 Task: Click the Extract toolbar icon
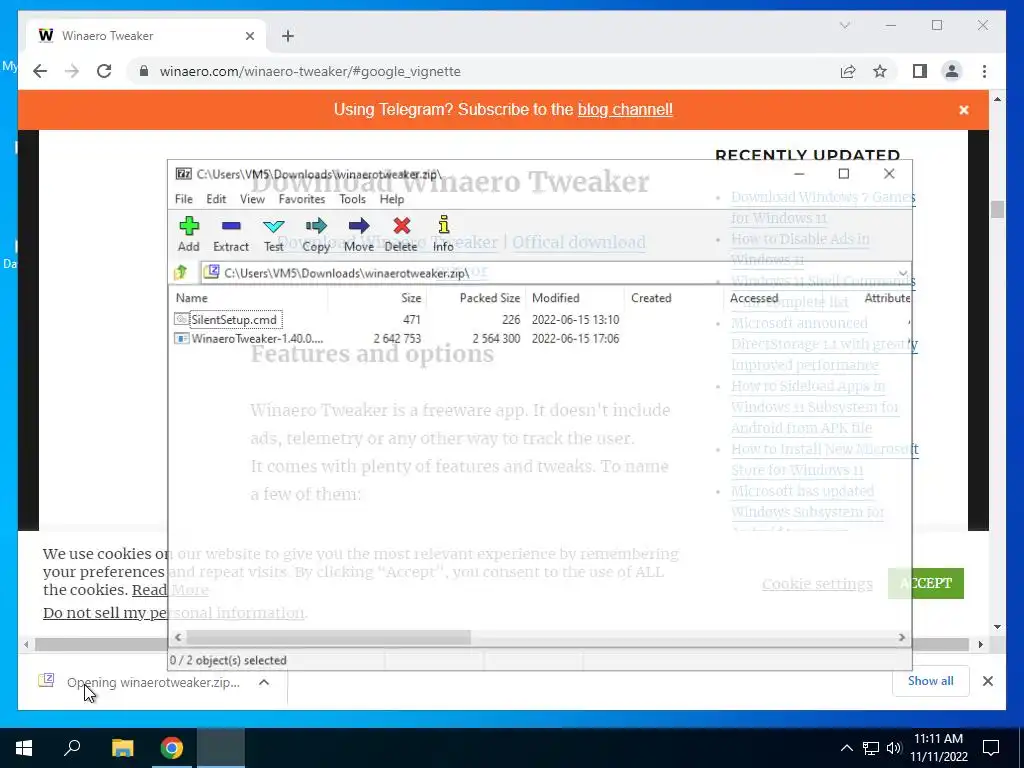pyautogui.click(x=231, y=234)
